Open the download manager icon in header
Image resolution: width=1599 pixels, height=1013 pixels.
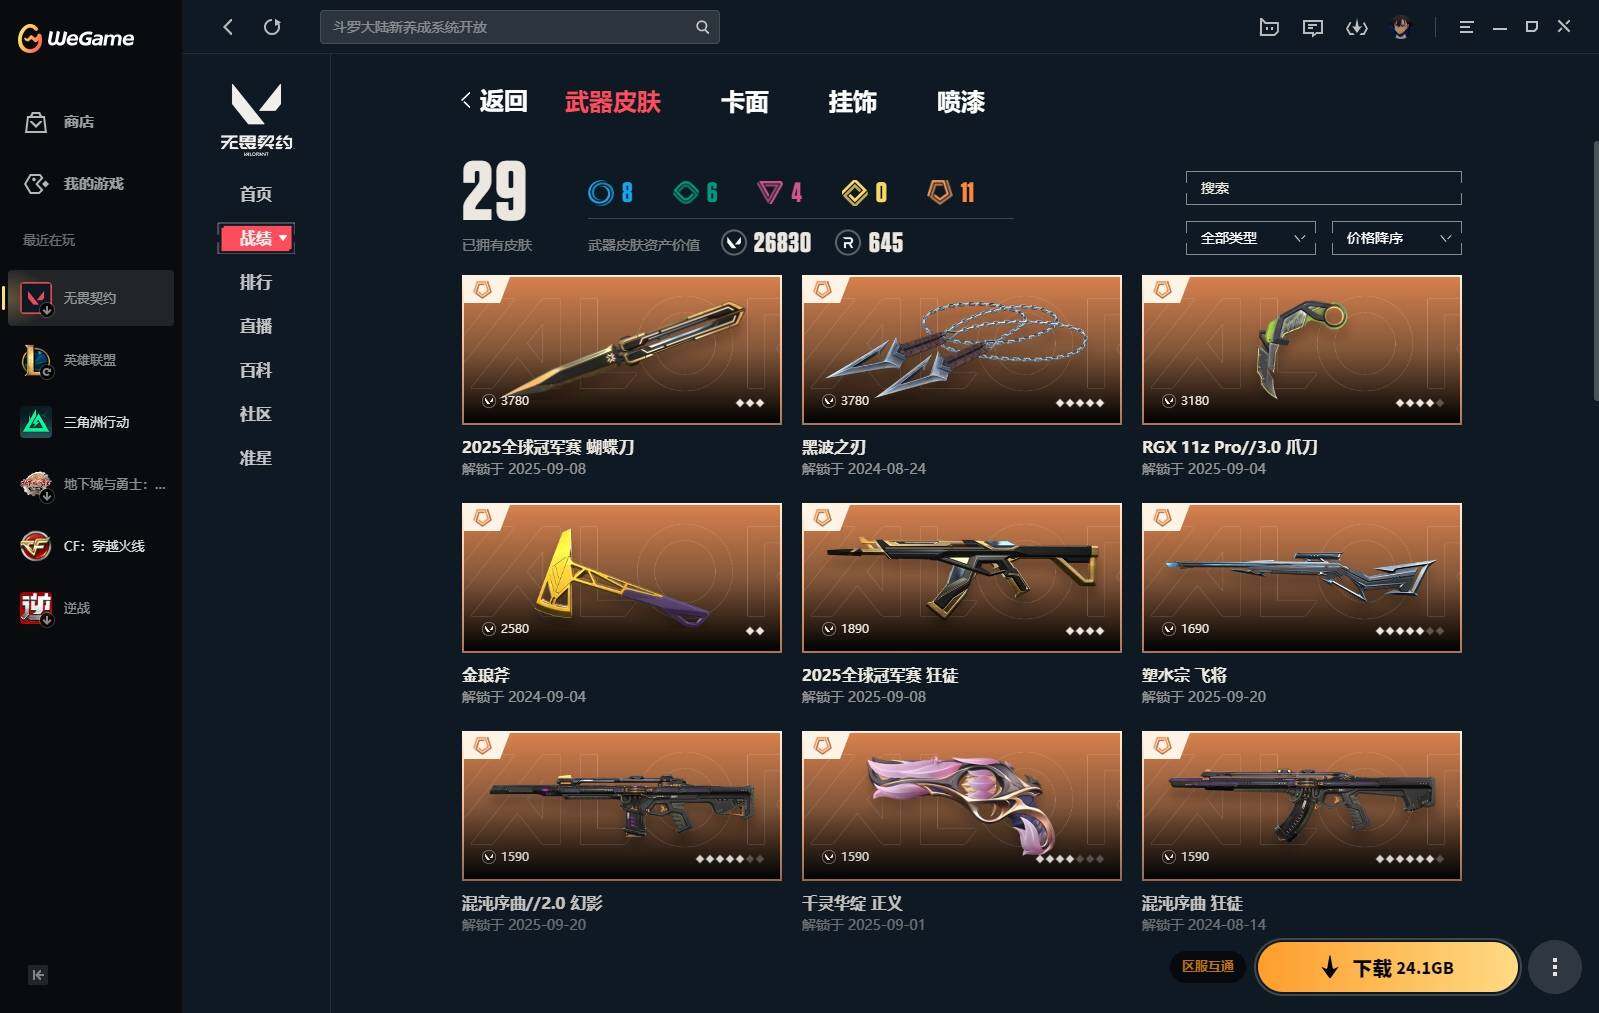click(1357, 27)
